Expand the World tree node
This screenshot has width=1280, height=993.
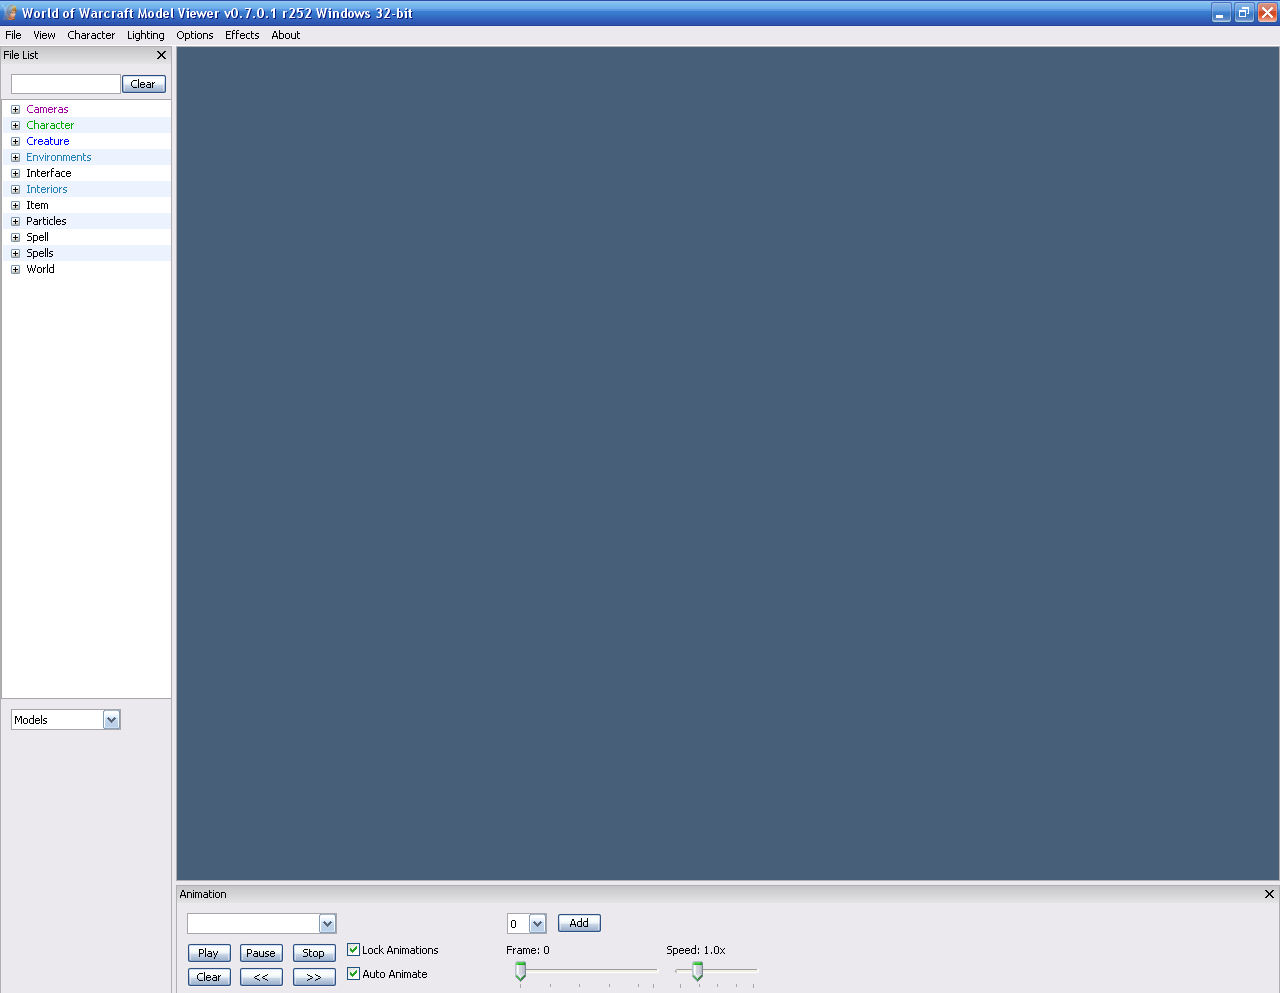[x=15, y=269]
